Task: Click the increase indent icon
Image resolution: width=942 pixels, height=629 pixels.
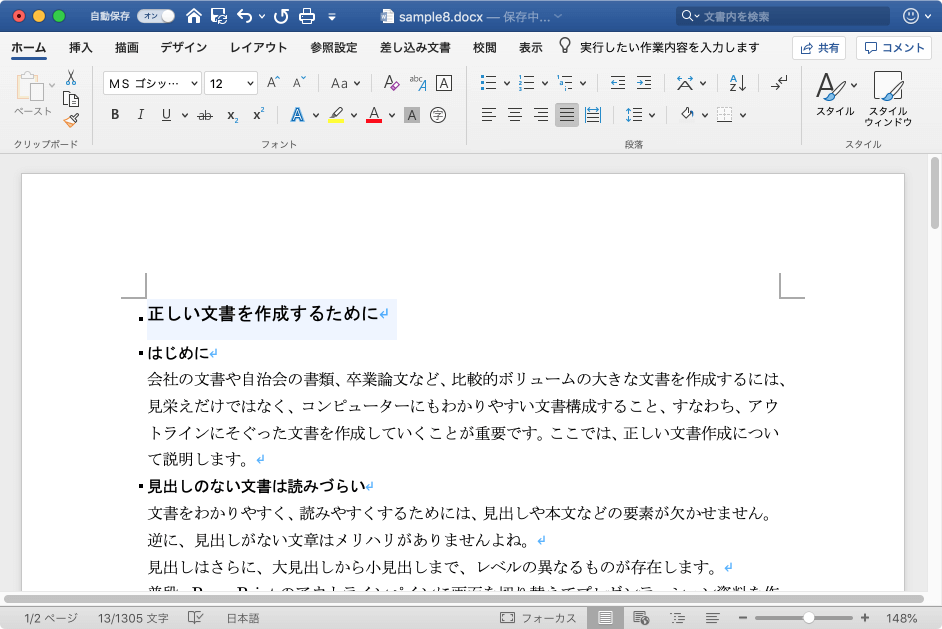Action: point(644,83)
